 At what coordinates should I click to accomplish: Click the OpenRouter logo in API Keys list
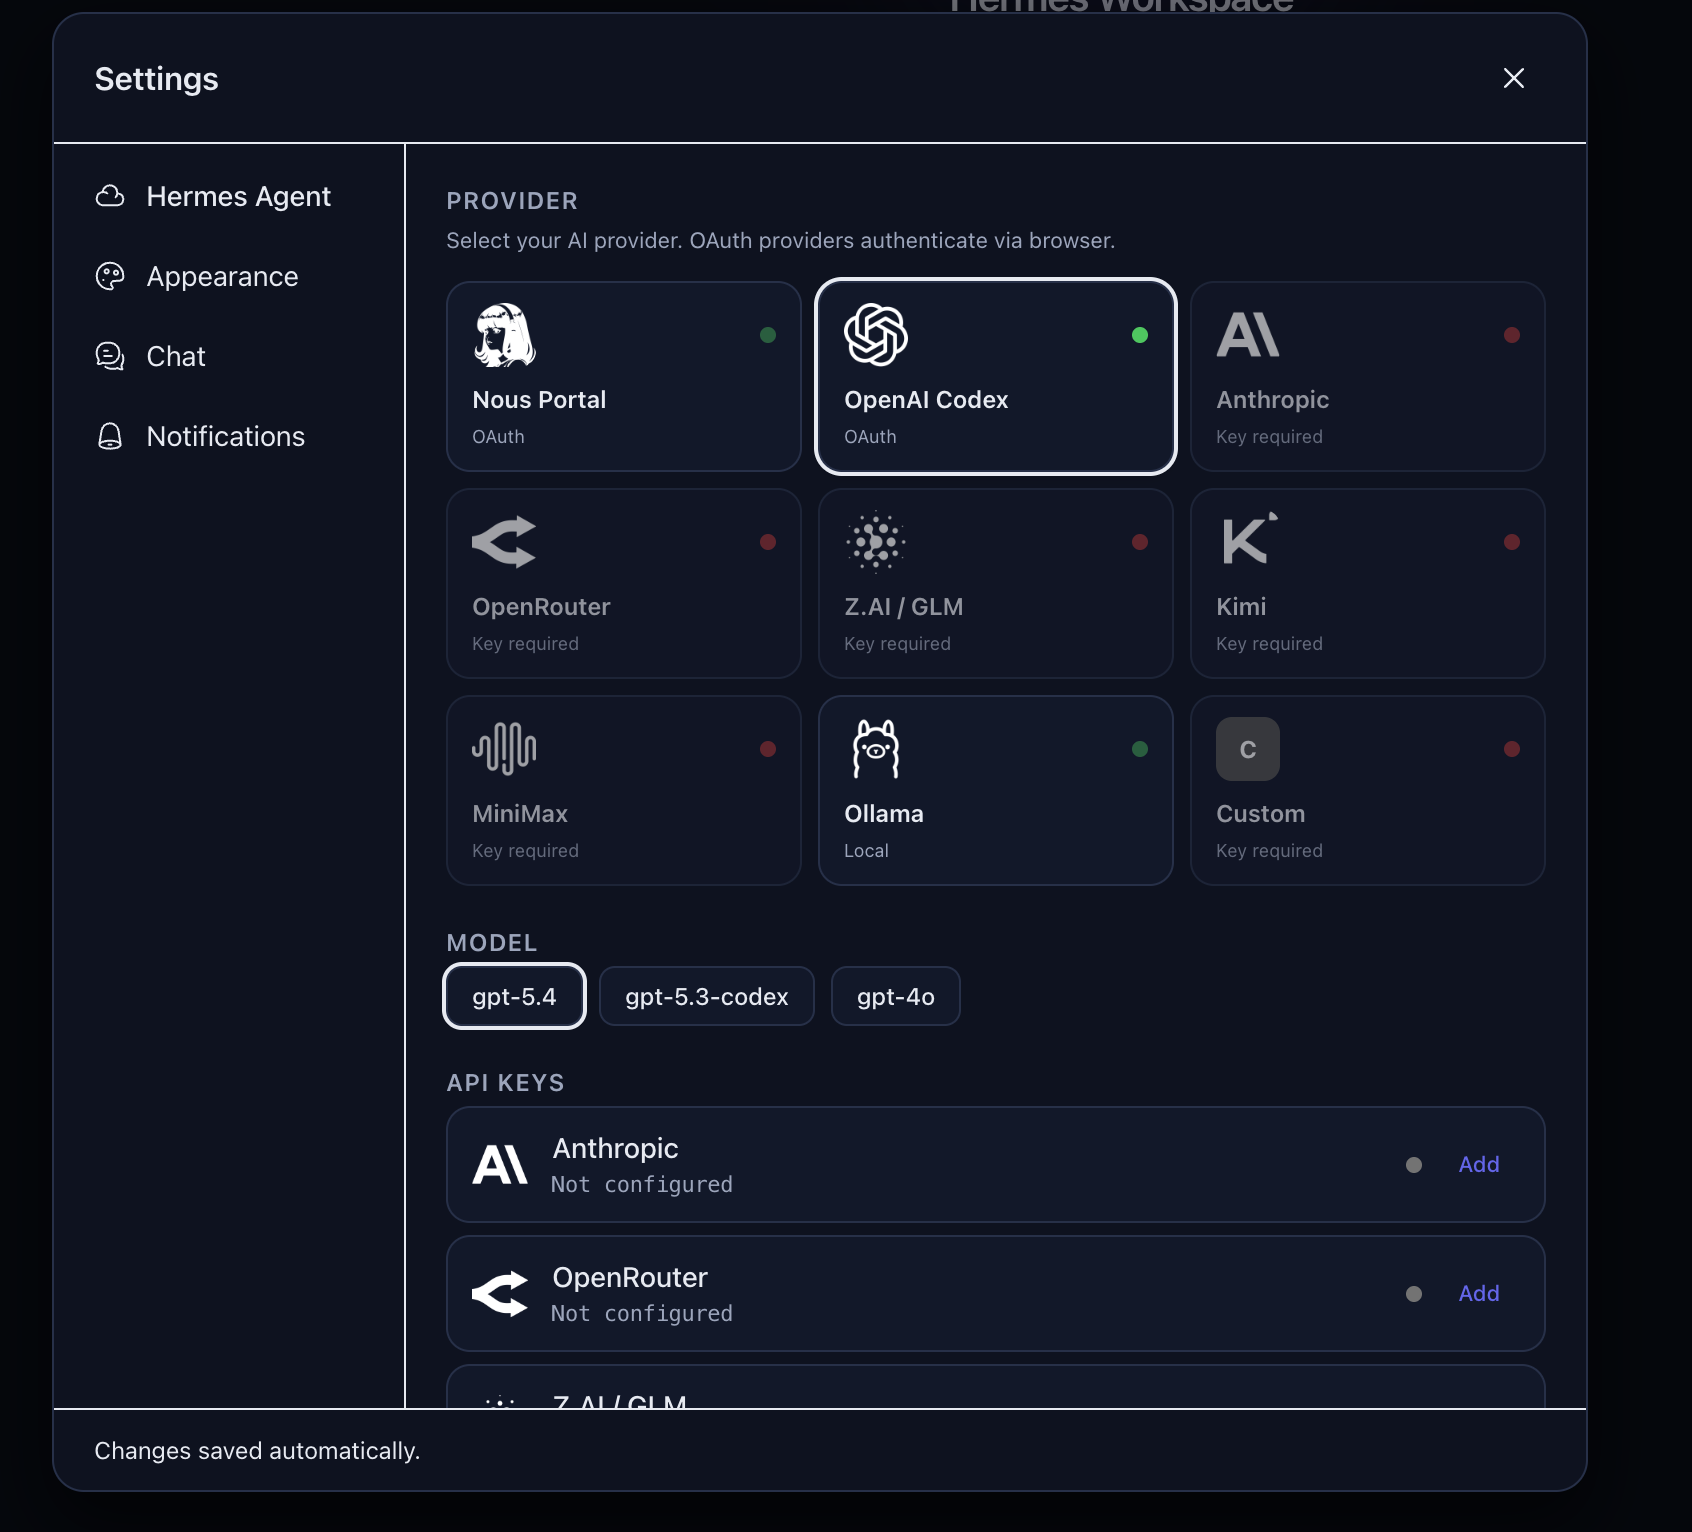tap(500, 1293)
